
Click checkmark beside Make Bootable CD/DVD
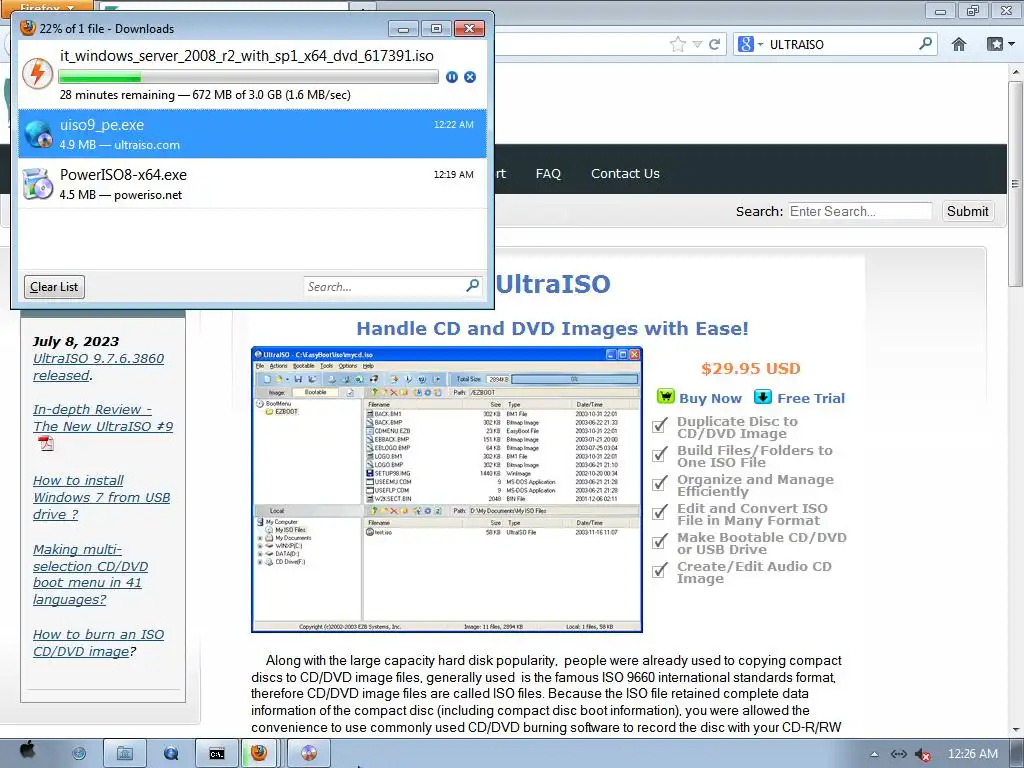click(660, 541)
